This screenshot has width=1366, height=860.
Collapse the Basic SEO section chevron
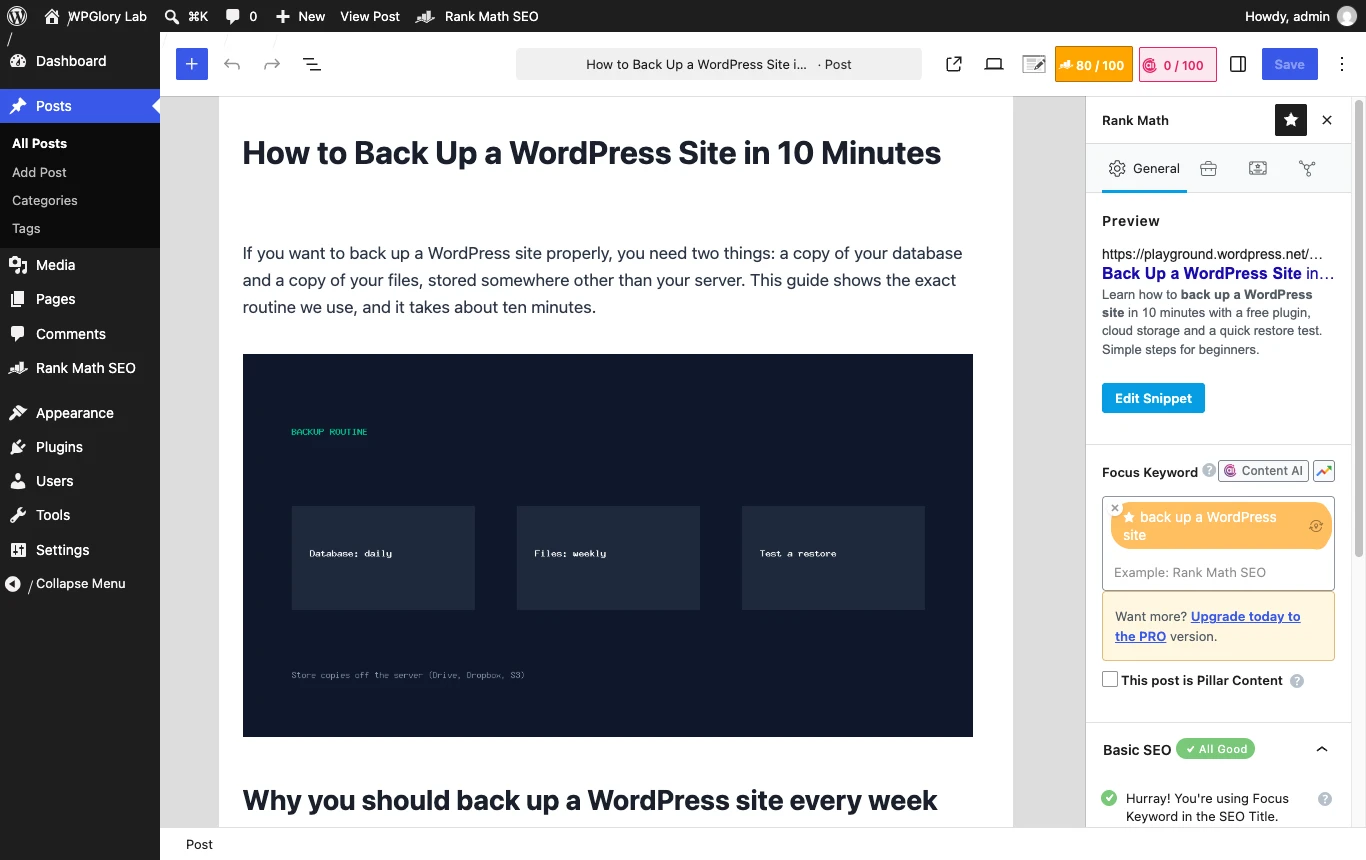[x=1322, y=749]
